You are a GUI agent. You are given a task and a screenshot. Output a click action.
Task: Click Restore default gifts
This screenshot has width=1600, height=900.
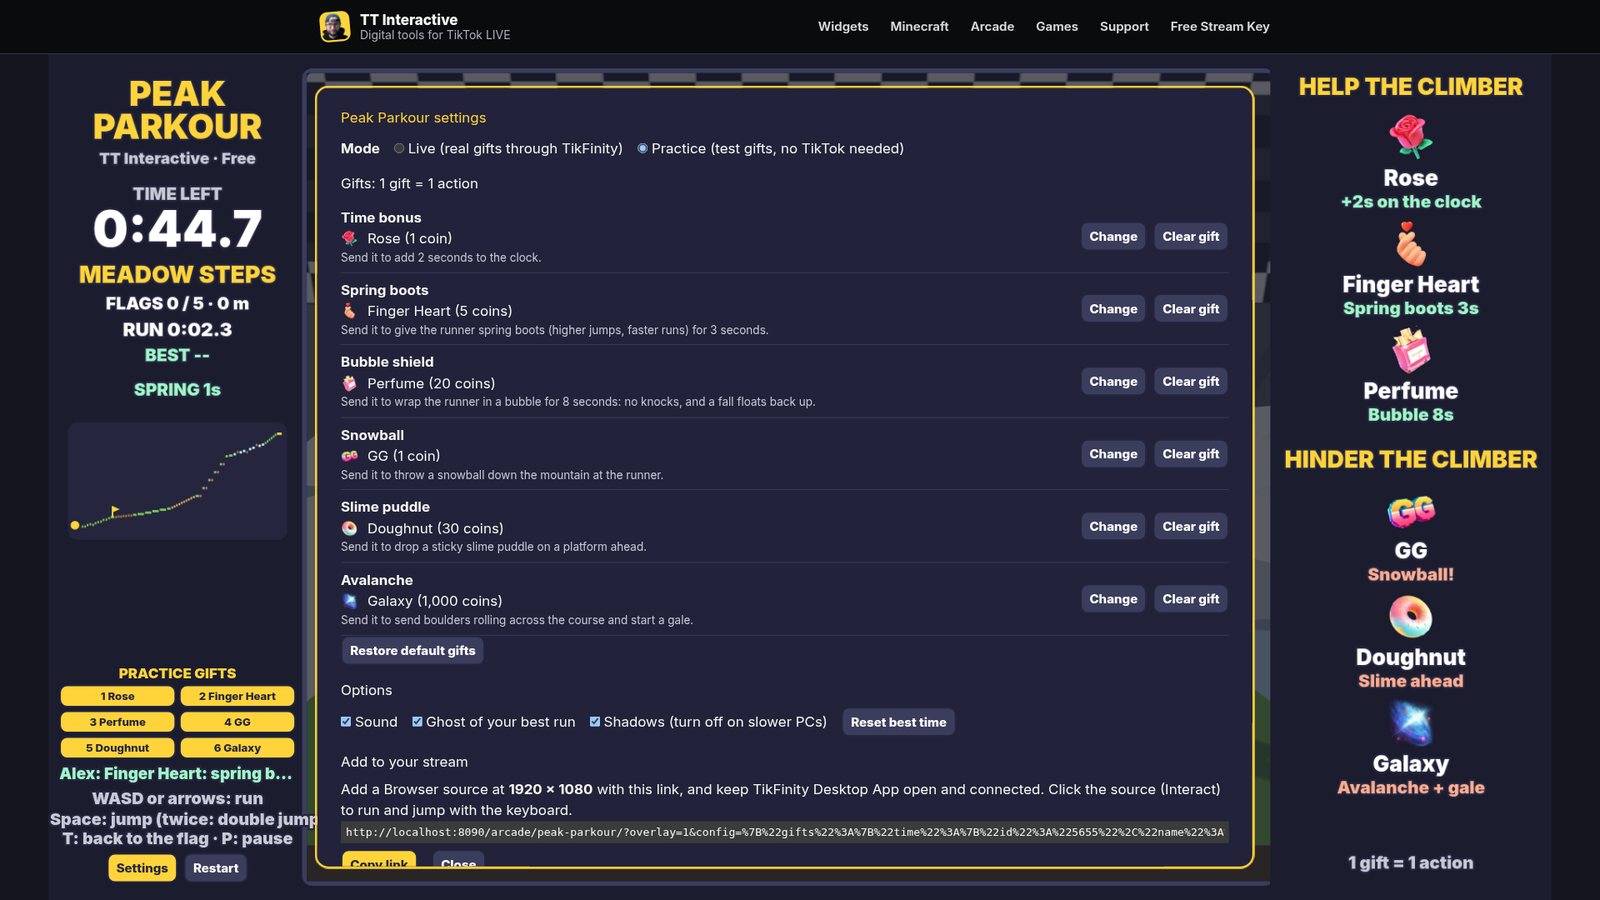(x=413, y=651)
